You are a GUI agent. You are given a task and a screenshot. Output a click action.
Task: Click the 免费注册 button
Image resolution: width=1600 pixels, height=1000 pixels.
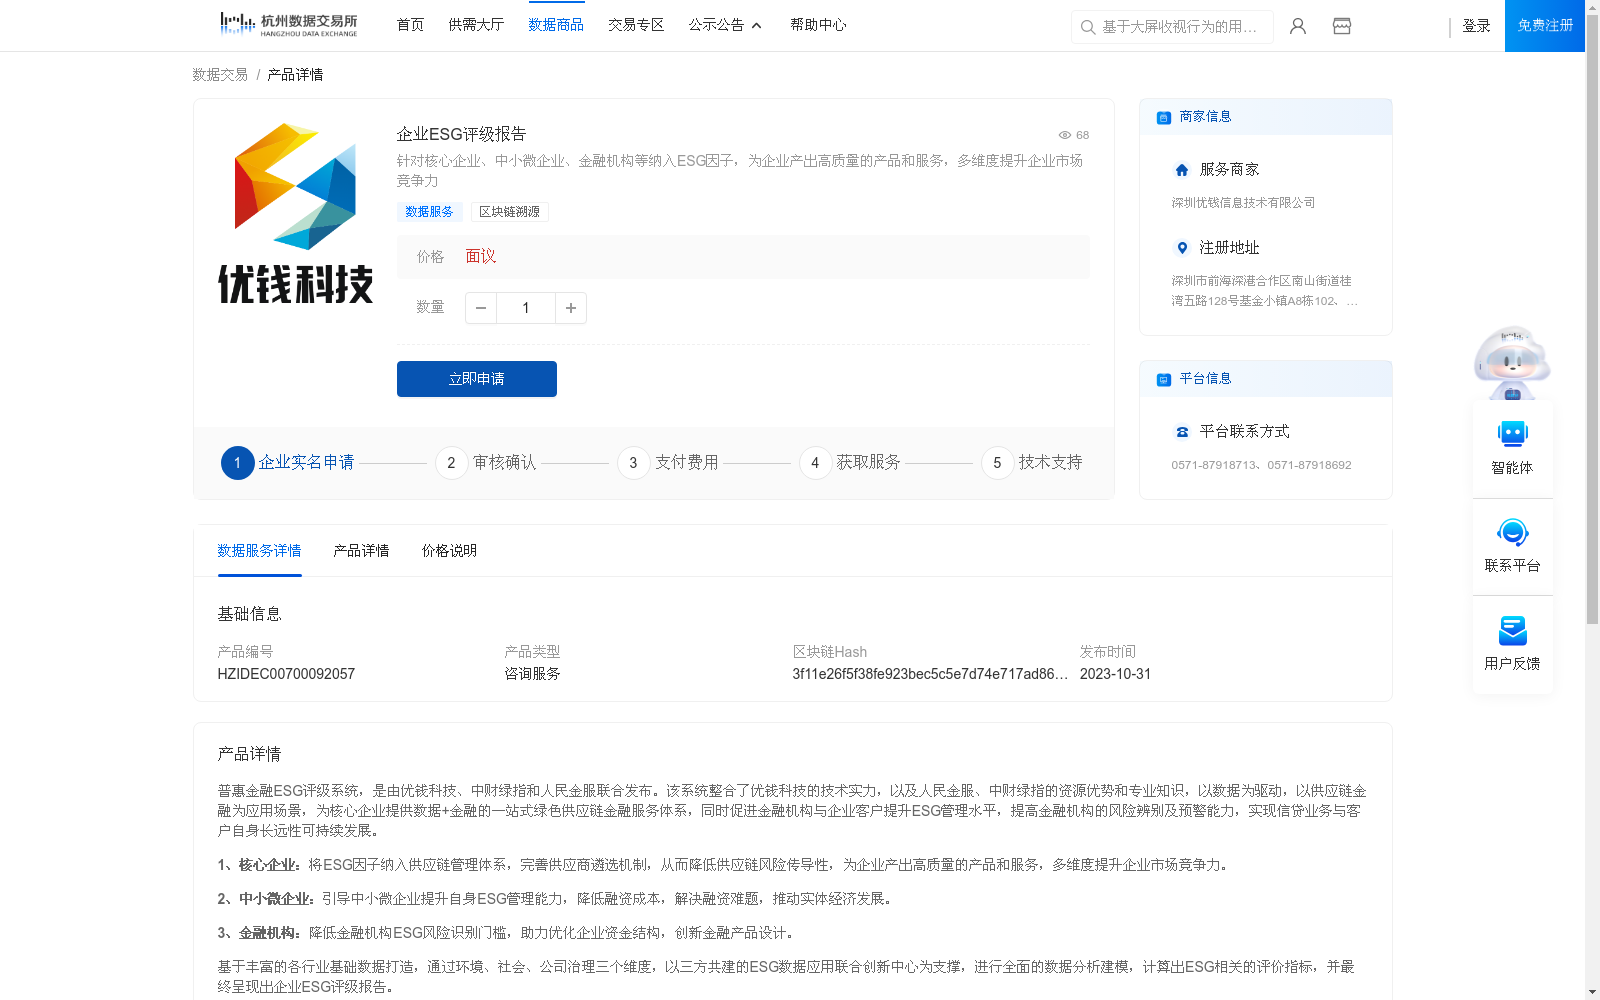tap(1545, 26)
